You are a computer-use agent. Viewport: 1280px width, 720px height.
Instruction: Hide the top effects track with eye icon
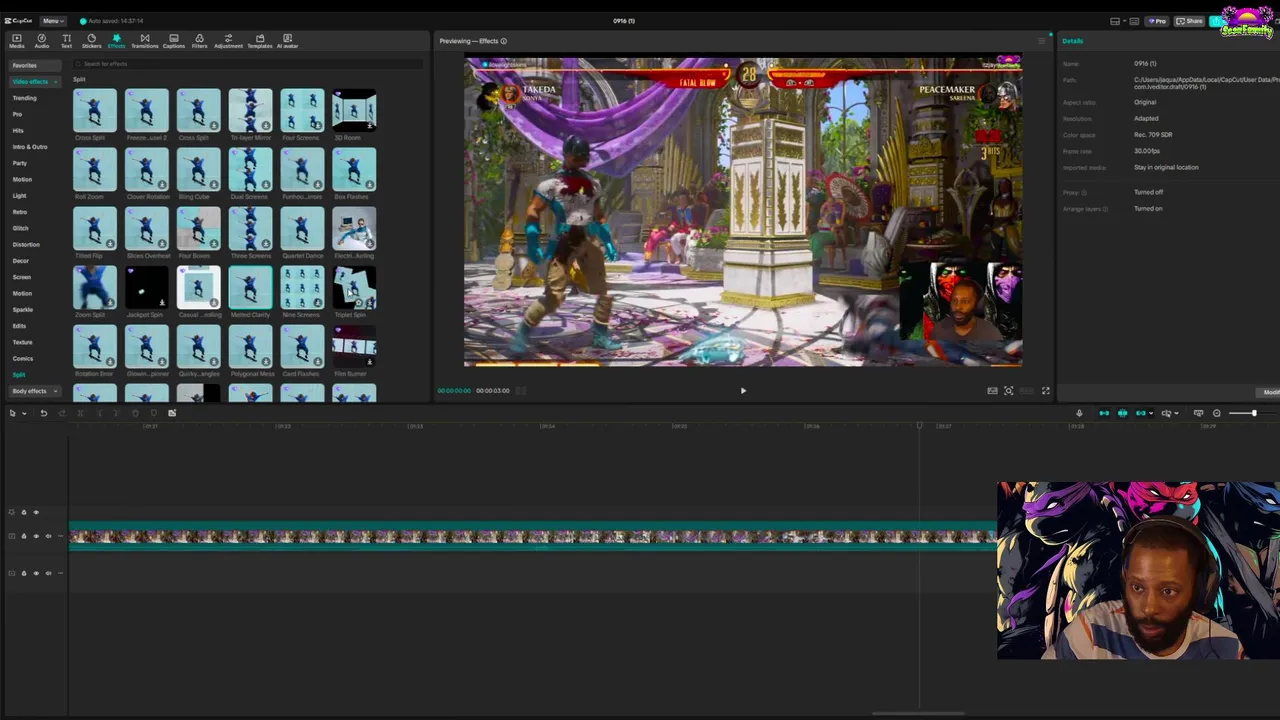36,512
